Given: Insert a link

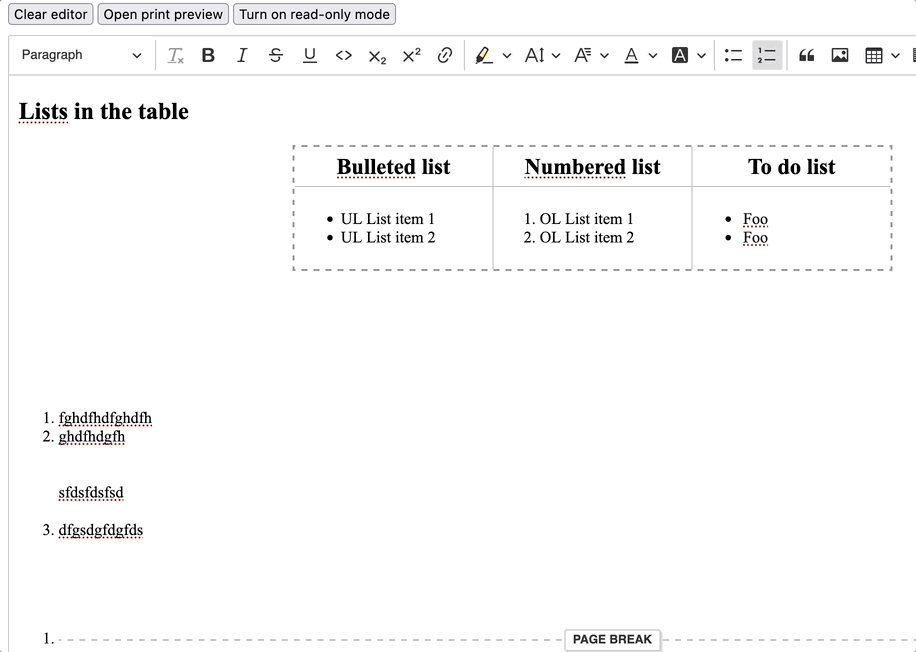Looking at the screenshot, I should (x=444, y=55).
